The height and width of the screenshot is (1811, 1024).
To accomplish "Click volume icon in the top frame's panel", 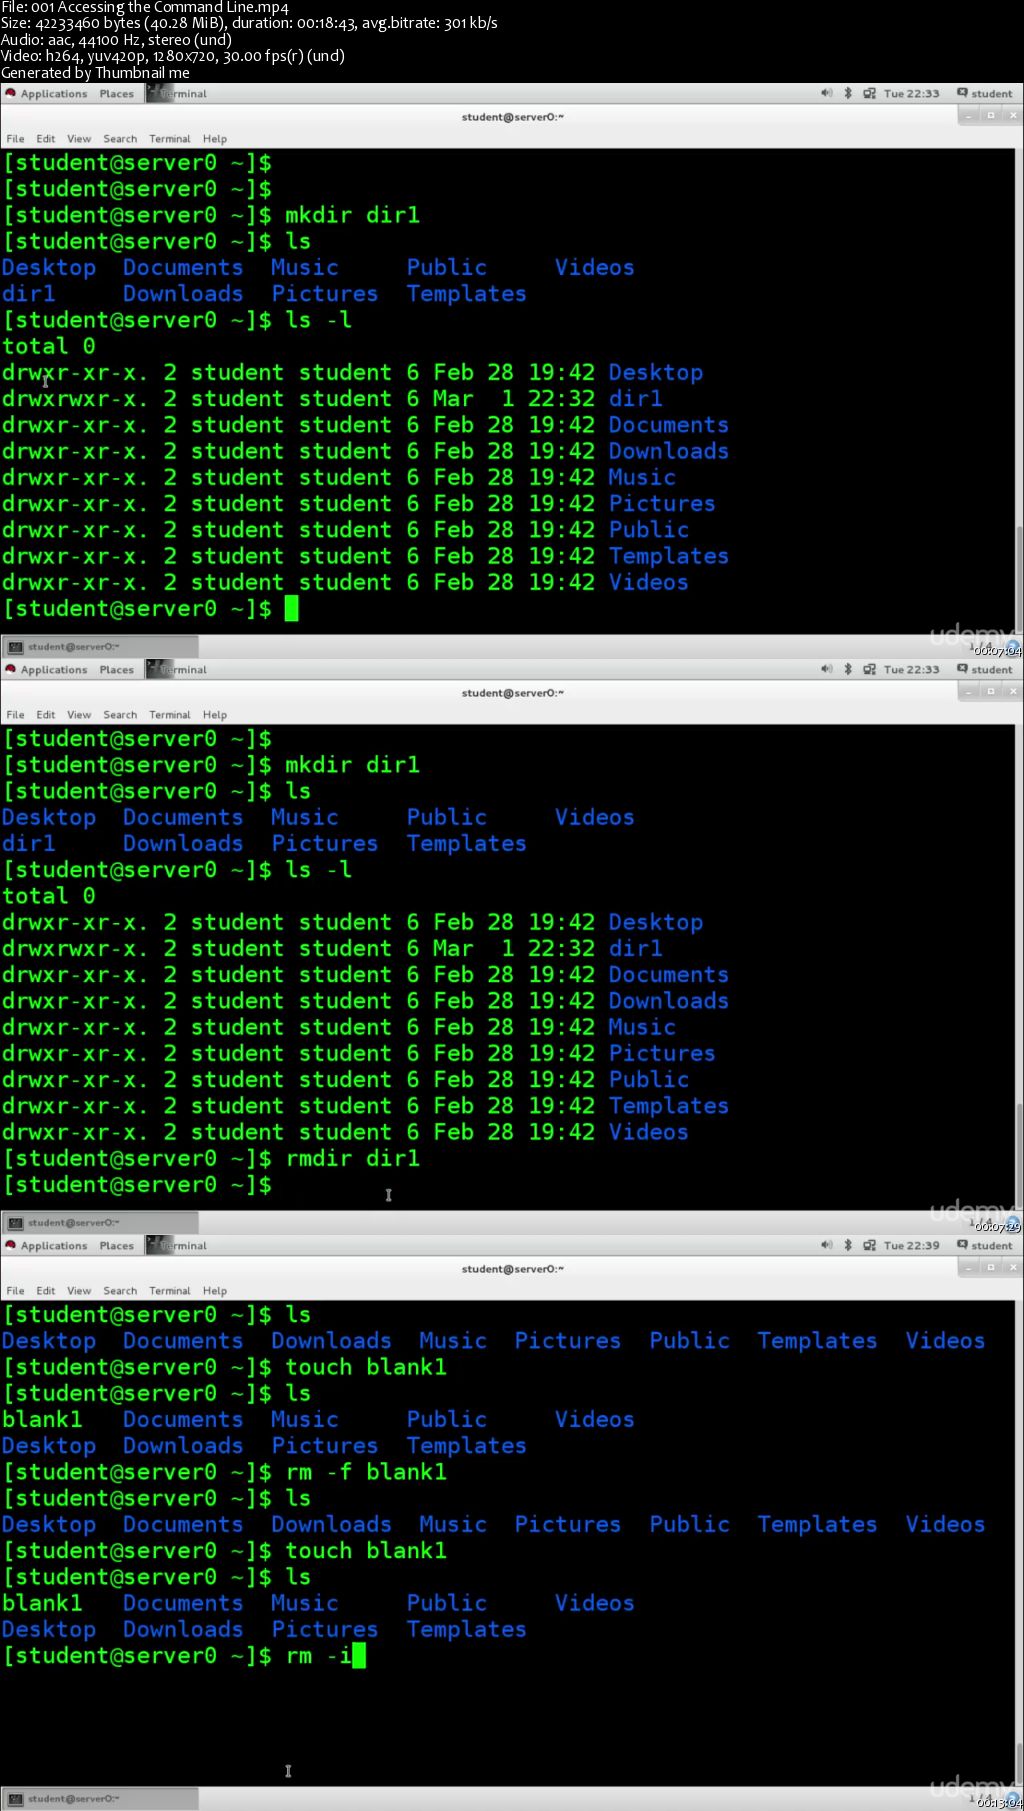I will (826, 93).
